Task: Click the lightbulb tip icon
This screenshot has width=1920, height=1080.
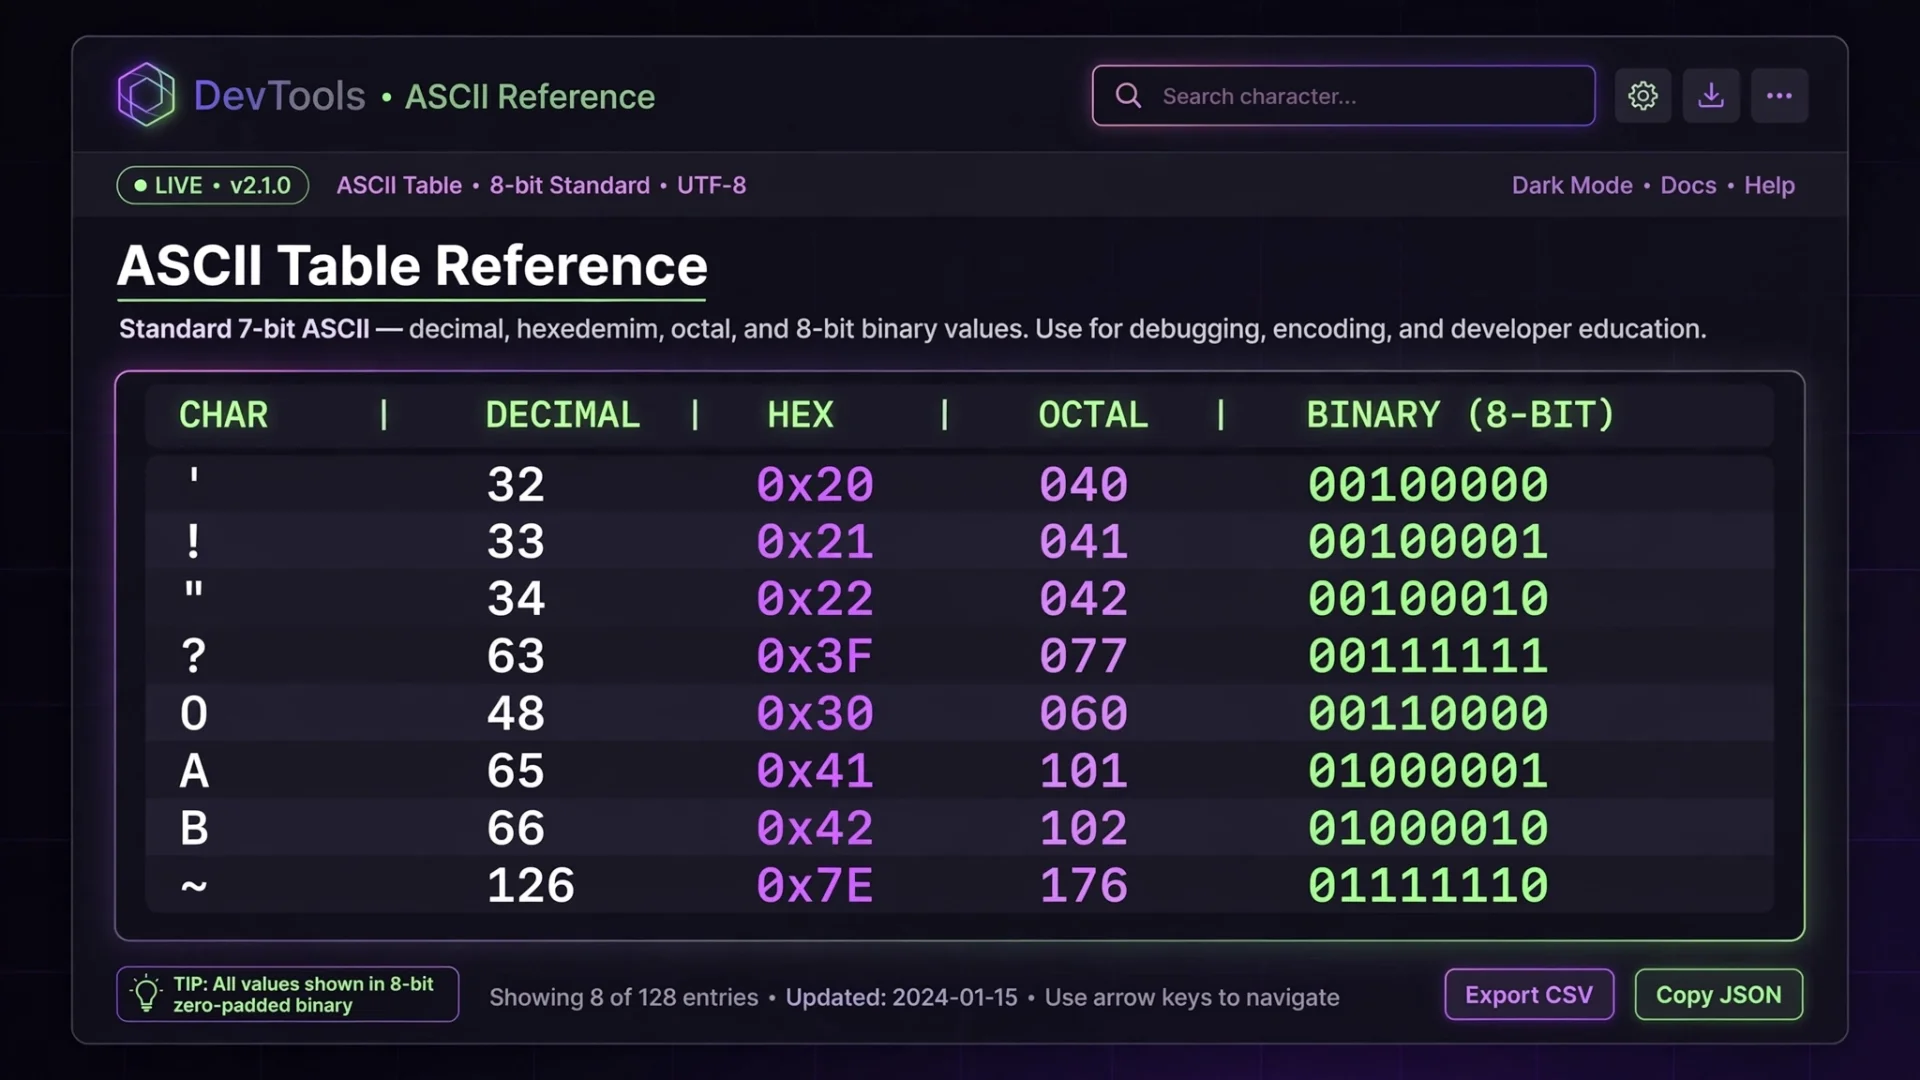Action: click(x=146, y=994)
